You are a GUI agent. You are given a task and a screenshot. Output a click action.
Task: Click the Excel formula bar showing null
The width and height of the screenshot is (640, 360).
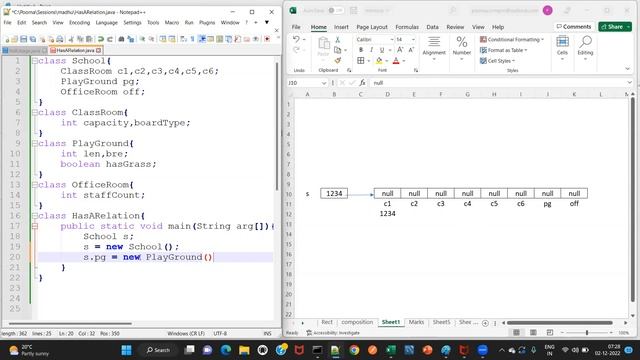pos(498,83)
